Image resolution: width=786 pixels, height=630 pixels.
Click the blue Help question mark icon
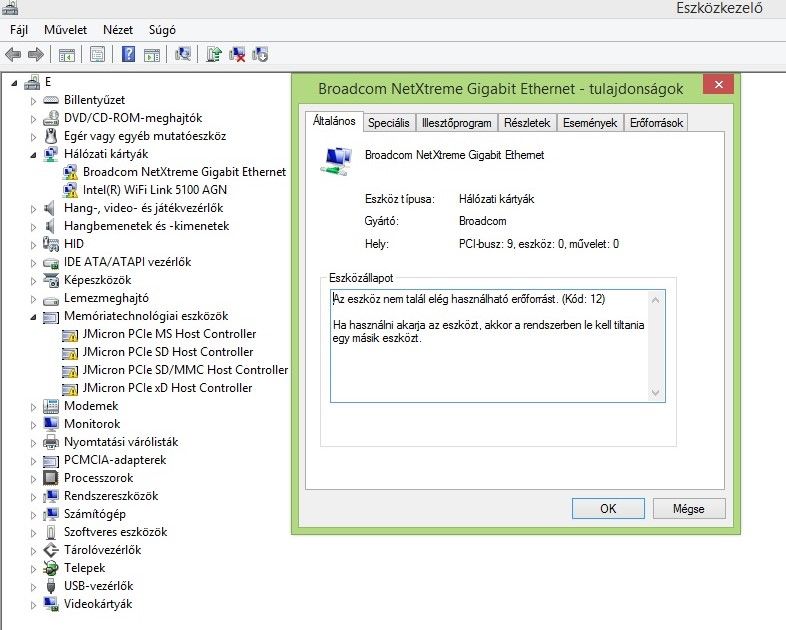128,54
